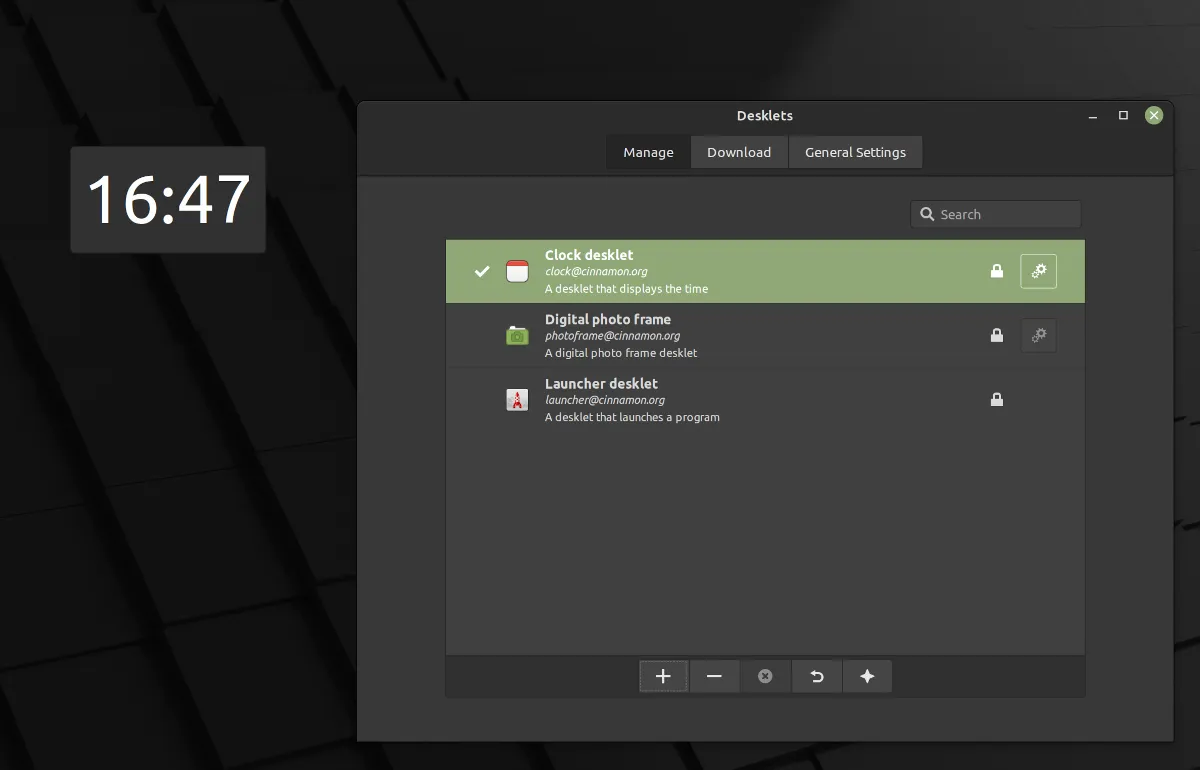Switch to the Download tab
Viewport: 1200px width, 770px height.
(x=739, y=152)
